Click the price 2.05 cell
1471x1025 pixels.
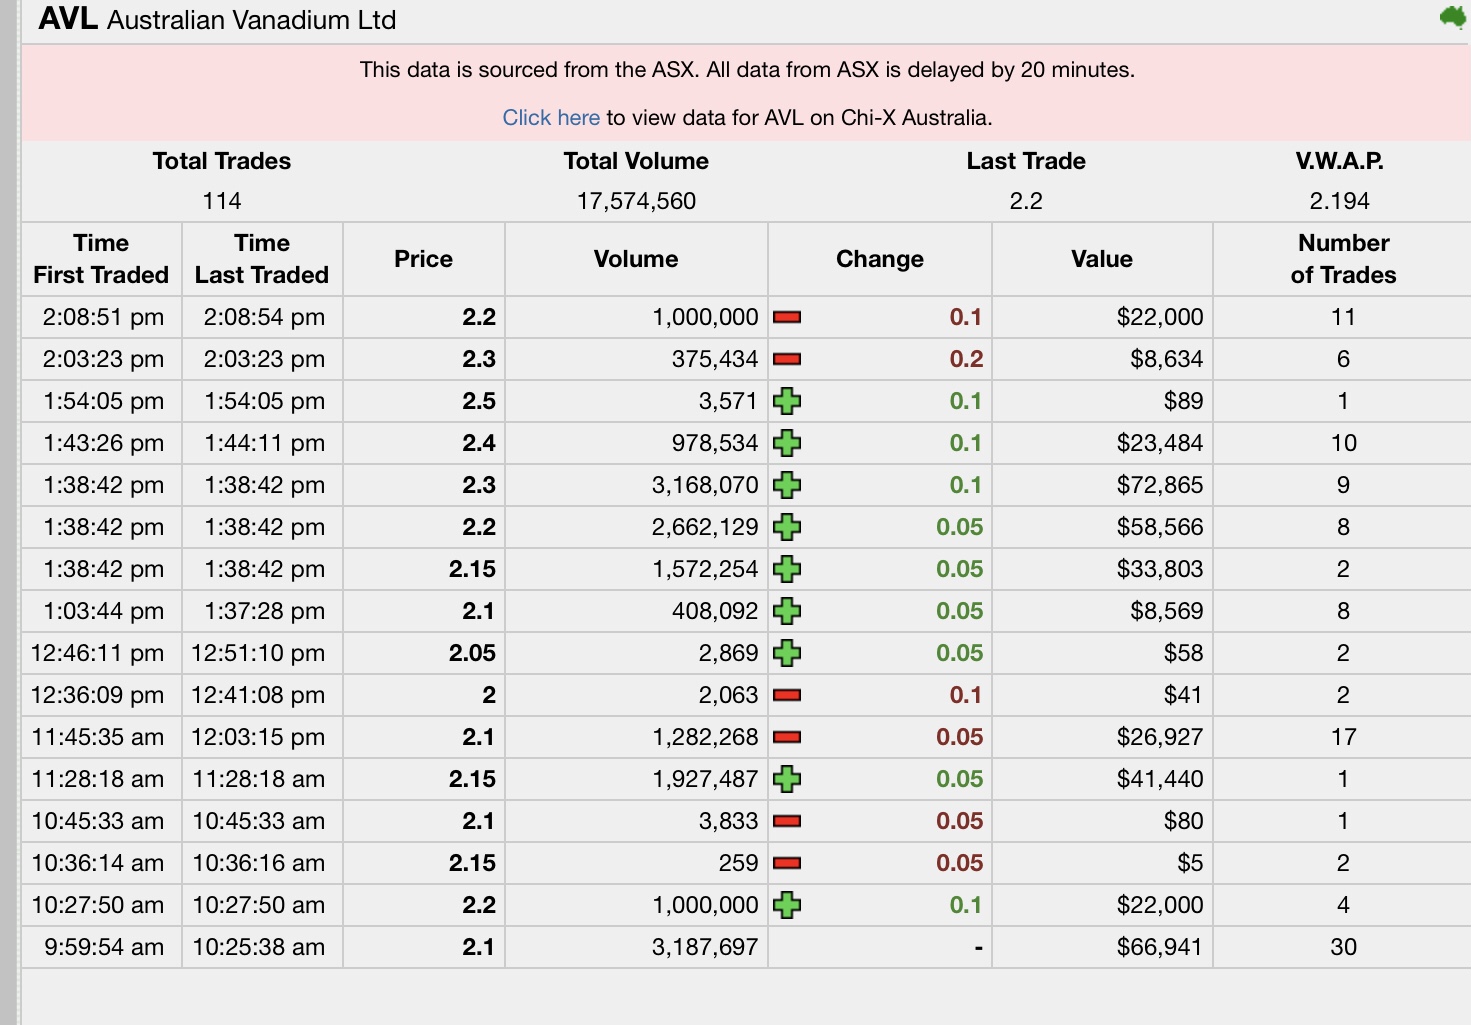pos(424,653)
